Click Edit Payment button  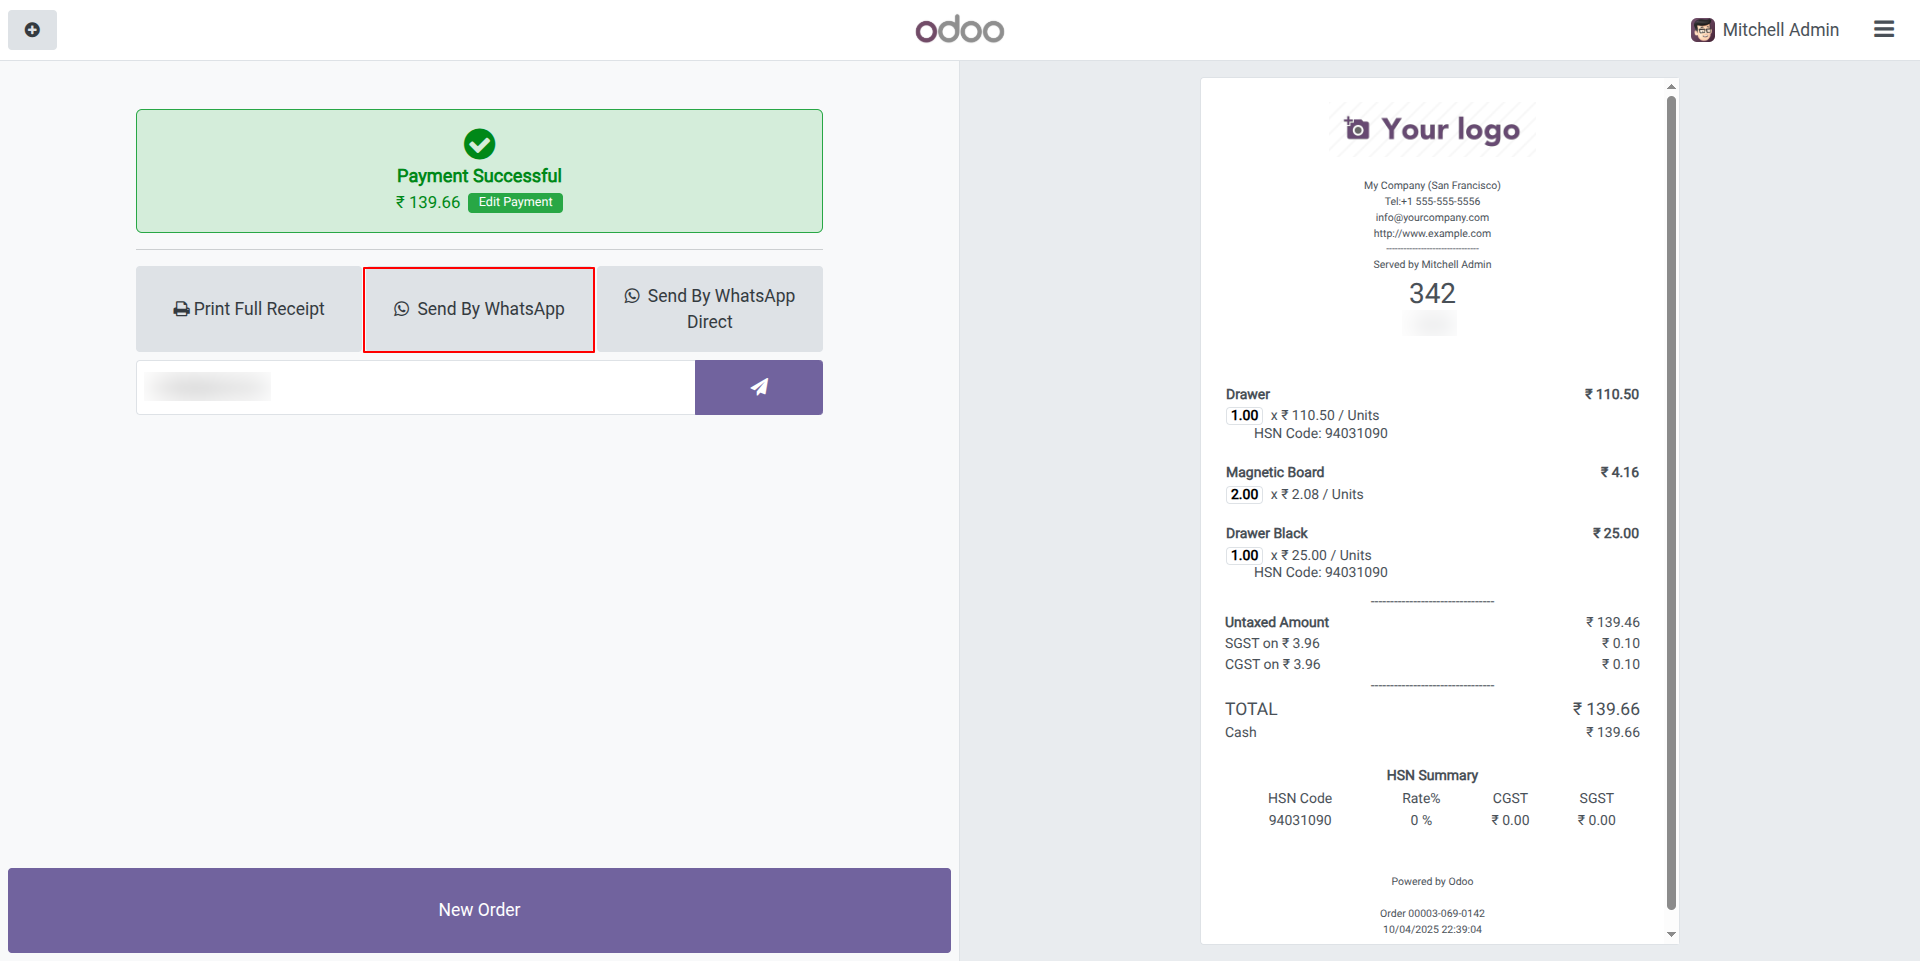click(x=515, y=202)
